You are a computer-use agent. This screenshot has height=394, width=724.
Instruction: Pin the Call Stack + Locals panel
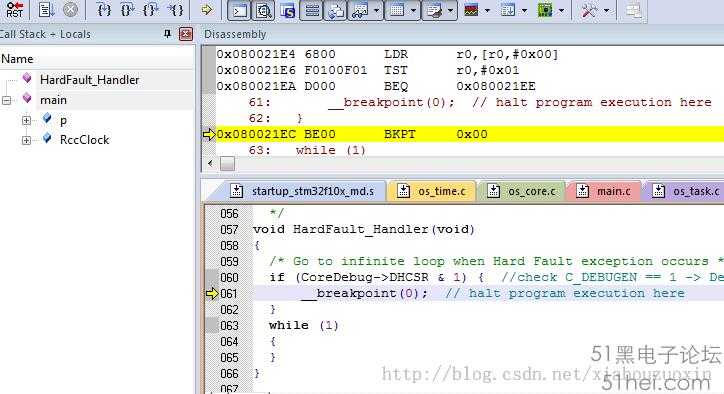pos(167,34)
